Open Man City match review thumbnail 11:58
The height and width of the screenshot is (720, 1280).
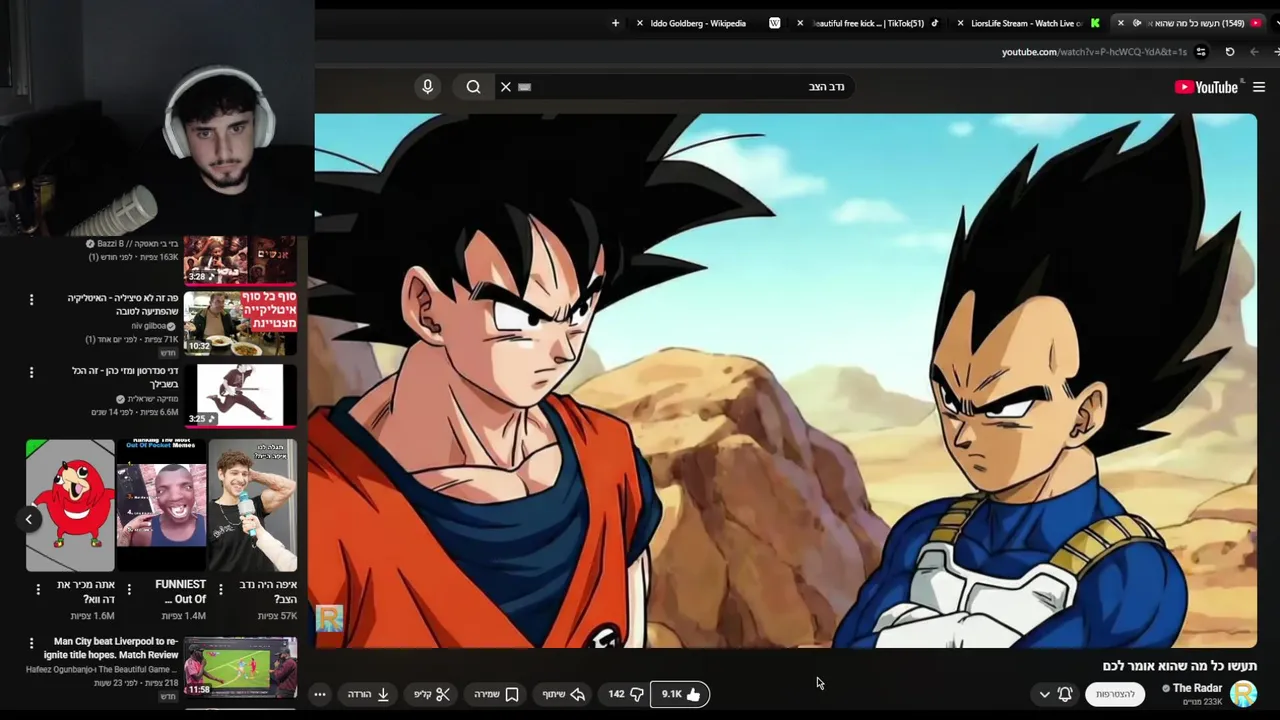(x=241, y=666)
